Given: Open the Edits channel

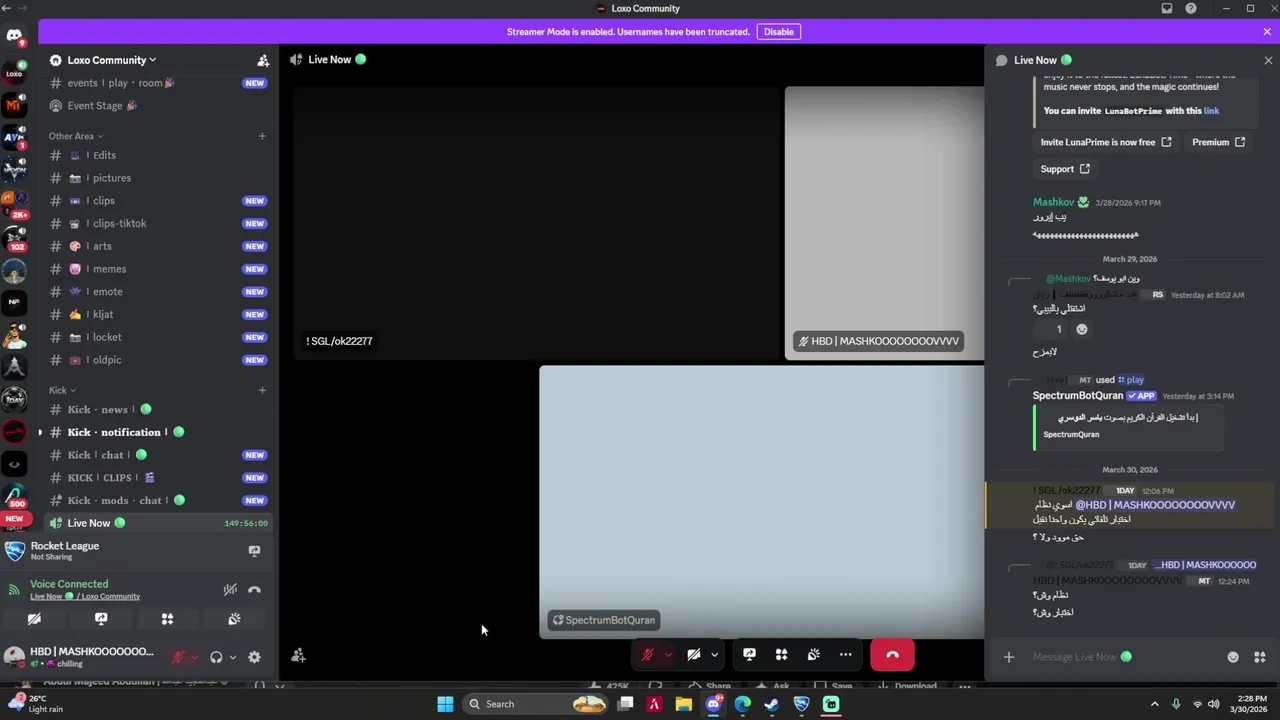Looking at the screenshot, I should (x=158, y=155).
